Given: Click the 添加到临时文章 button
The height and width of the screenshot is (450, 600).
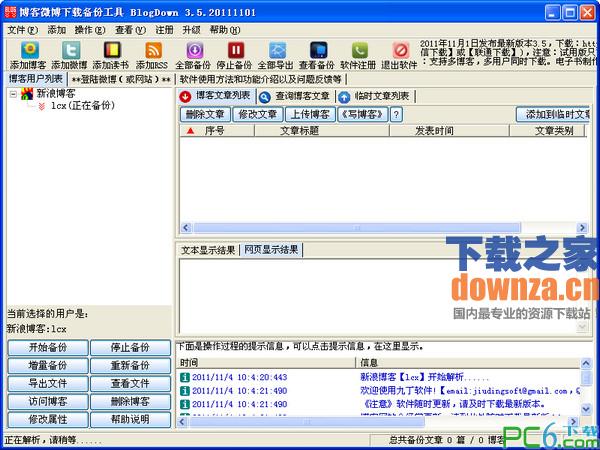Looking at the screenshot, I should 553,114.
